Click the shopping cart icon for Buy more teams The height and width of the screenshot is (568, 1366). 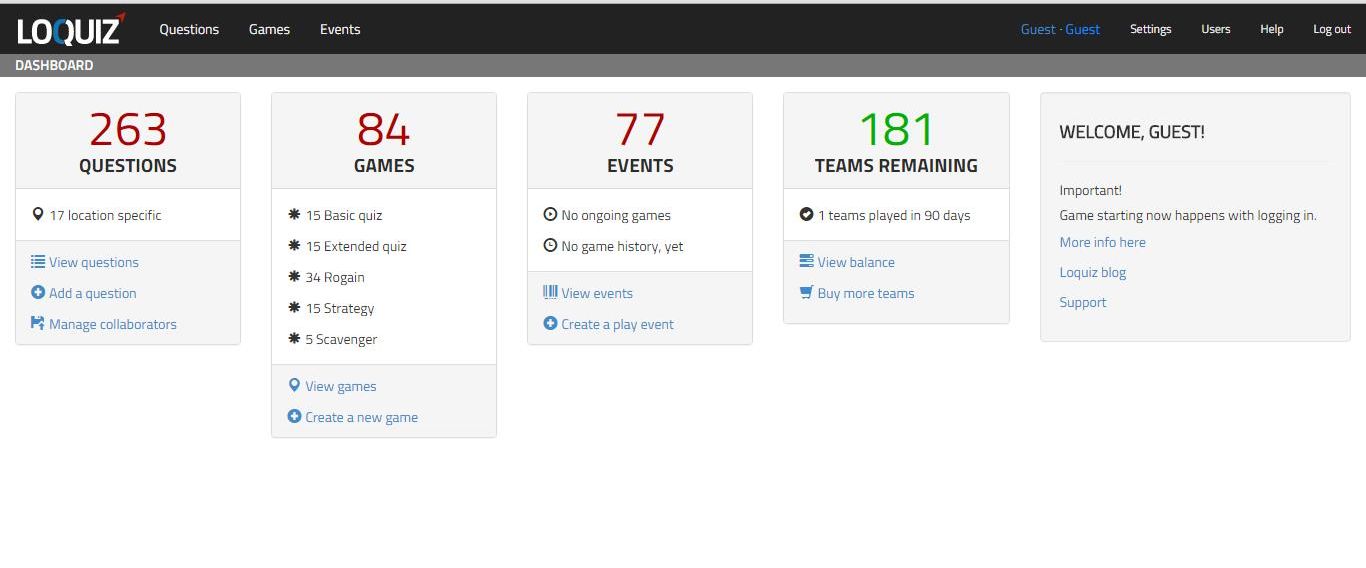tap(806, 293)
